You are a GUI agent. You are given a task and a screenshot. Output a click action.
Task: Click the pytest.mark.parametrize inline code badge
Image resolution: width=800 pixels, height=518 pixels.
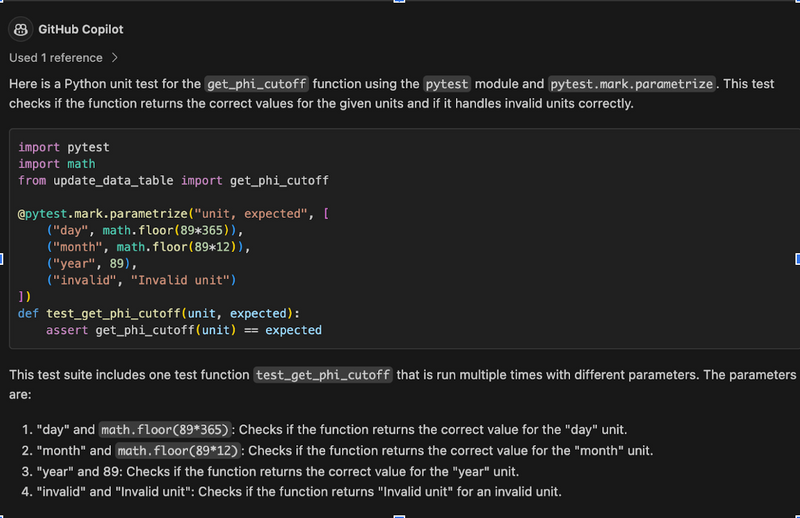click(x=631, y=84)
